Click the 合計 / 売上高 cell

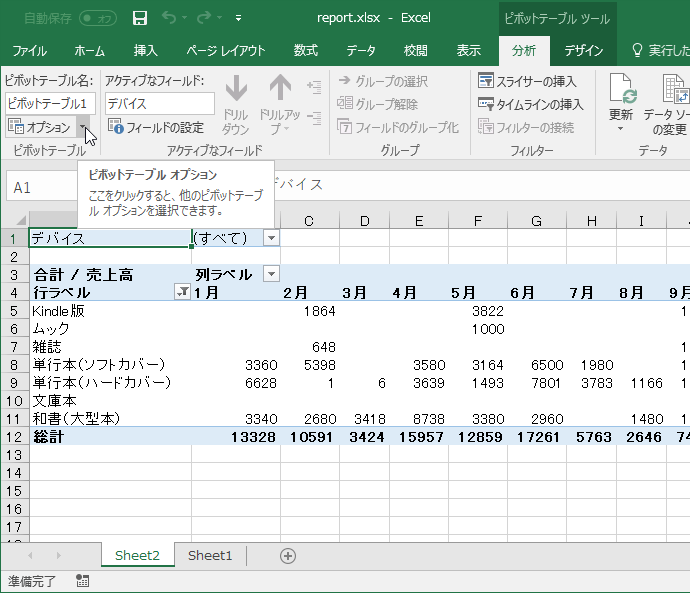(x=84, y=275)
